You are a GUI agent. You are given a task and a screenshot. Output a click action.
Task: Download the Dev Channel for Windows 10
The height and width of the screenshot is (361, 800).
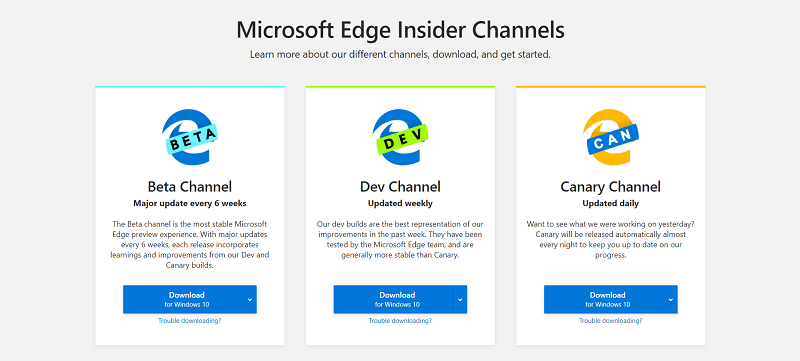pyautogui.click(x=393, y=299)
